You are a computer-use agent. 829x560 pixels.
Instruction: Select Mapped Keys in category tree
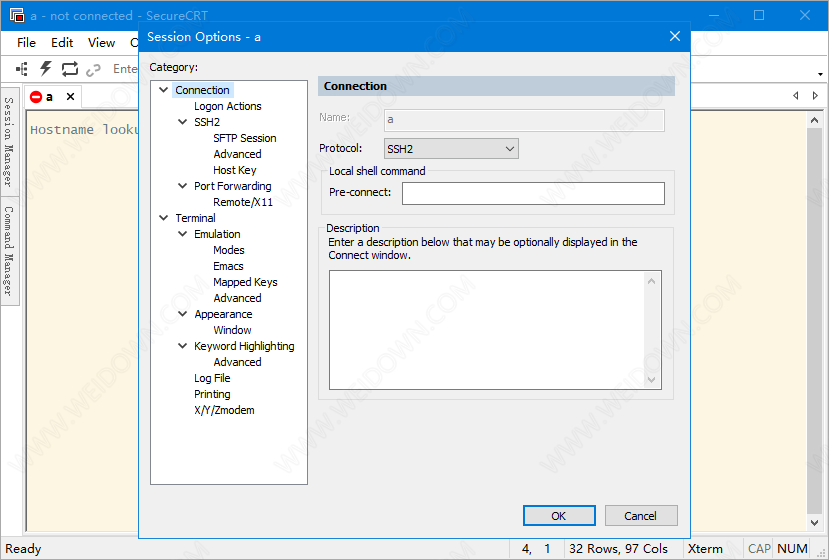pyautogui.click(x=245, y=282)
